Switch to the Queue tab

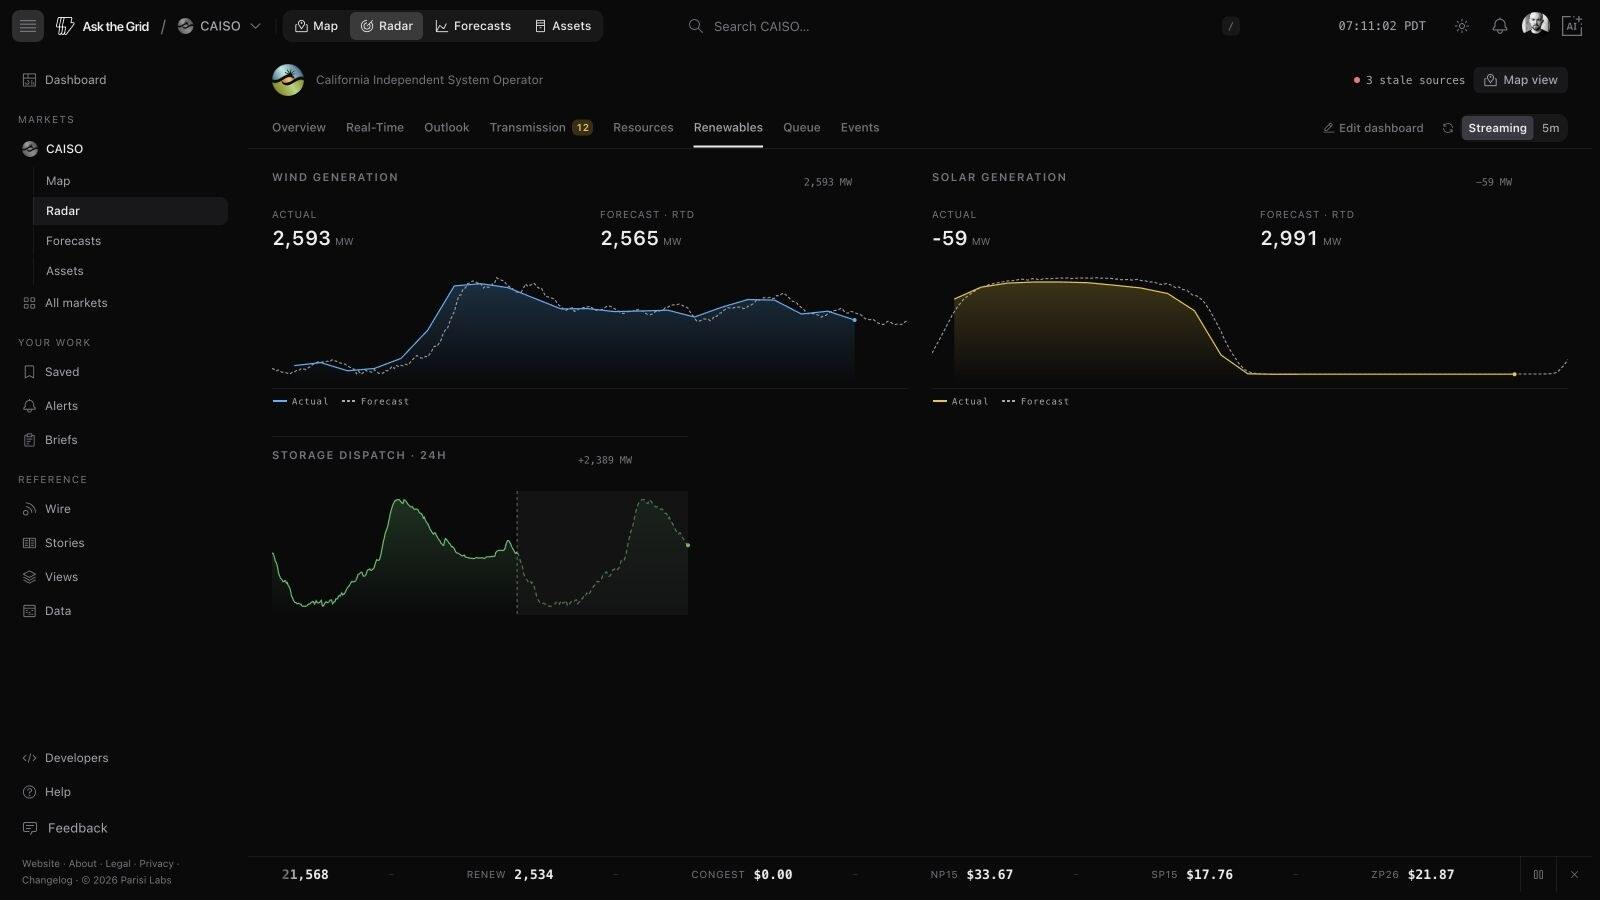(x=802, y=128)
